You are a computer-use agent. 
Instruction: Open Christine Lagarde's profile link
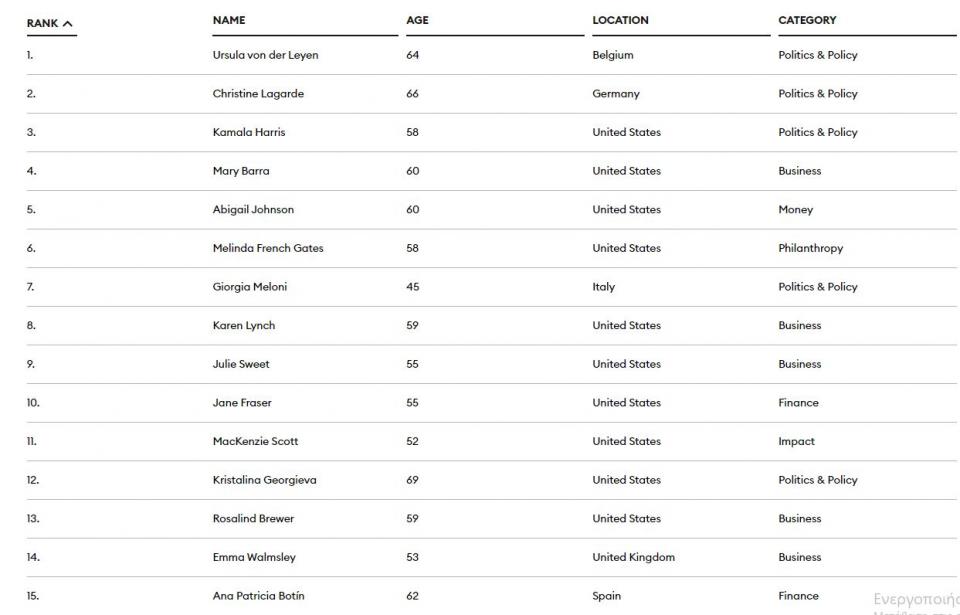click(x=258, y=94)
